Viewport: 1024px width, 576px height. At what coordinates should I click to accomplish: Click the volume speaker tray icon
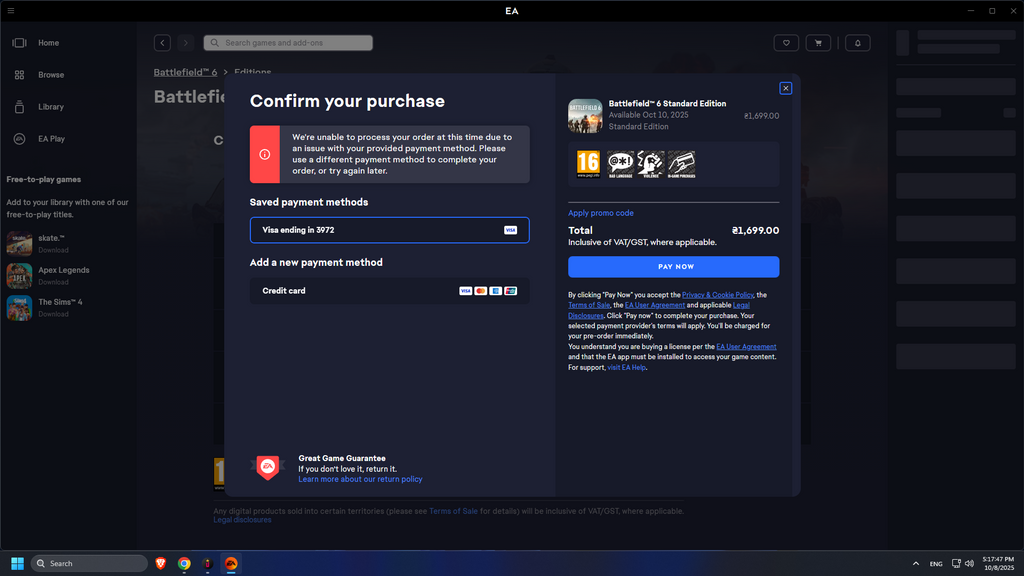(x=969, y=564)
